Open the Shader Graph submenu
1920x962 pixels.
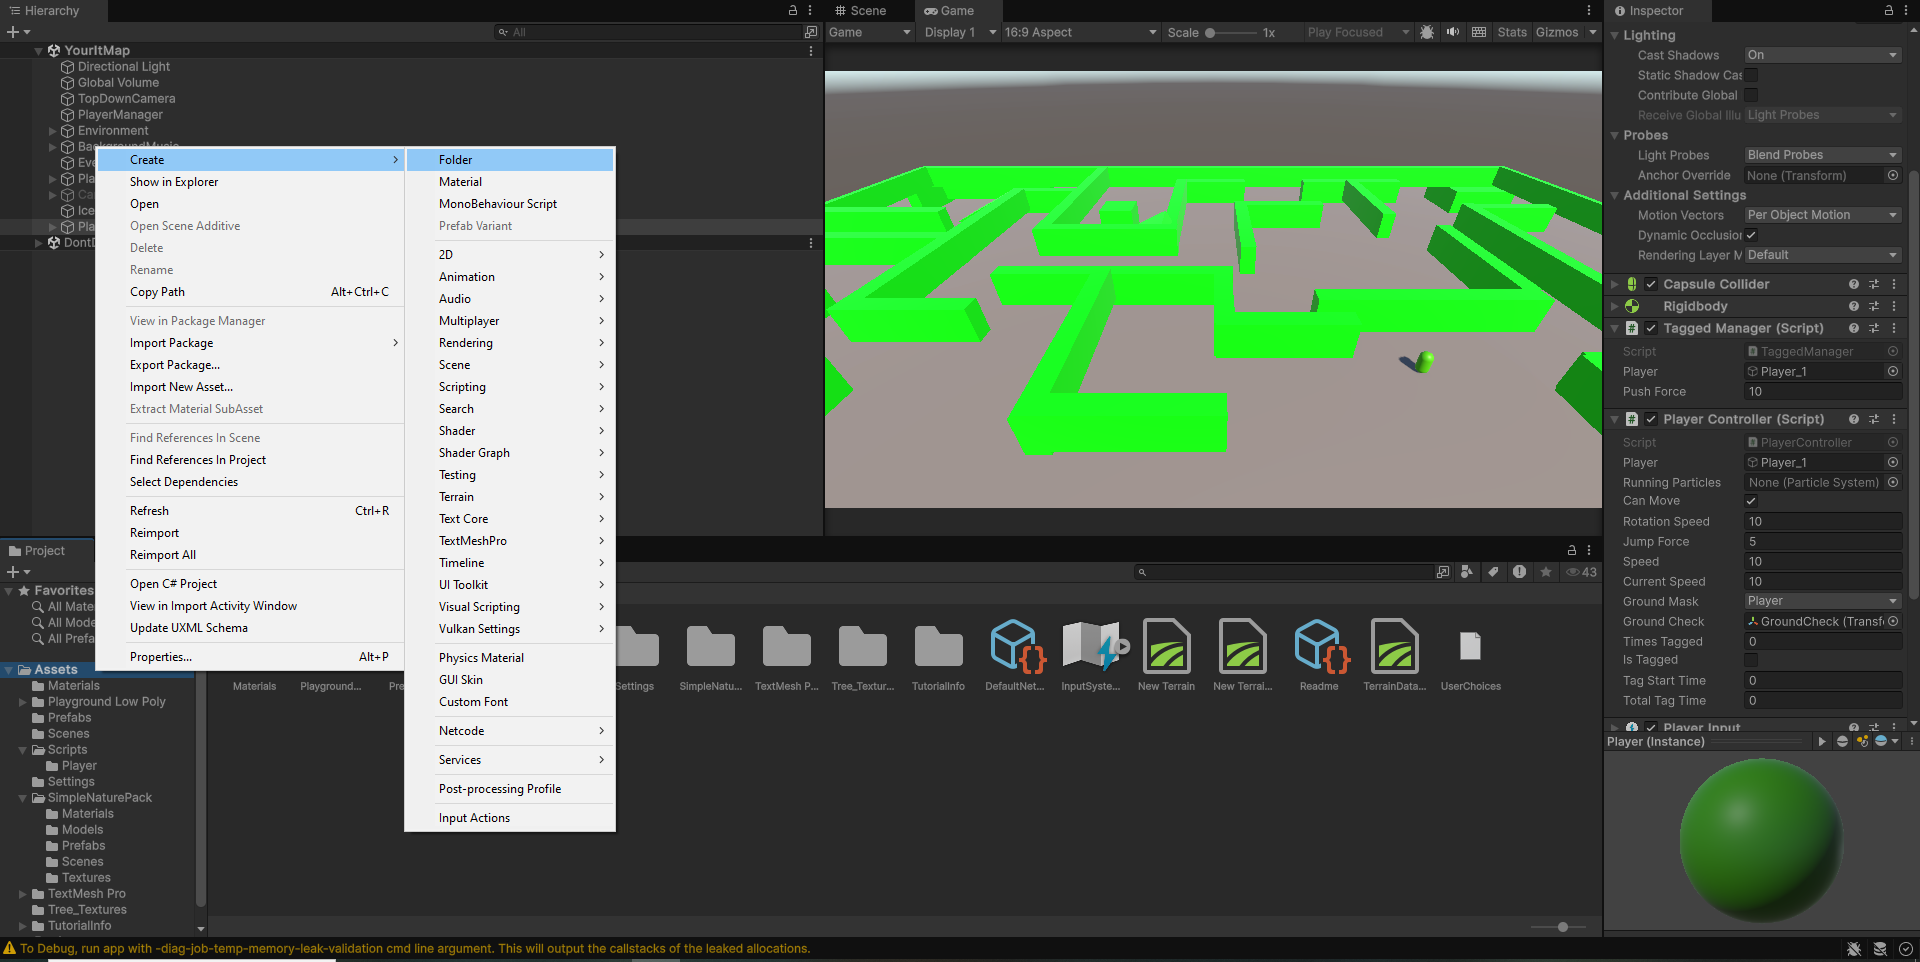[x=510, y=453]
